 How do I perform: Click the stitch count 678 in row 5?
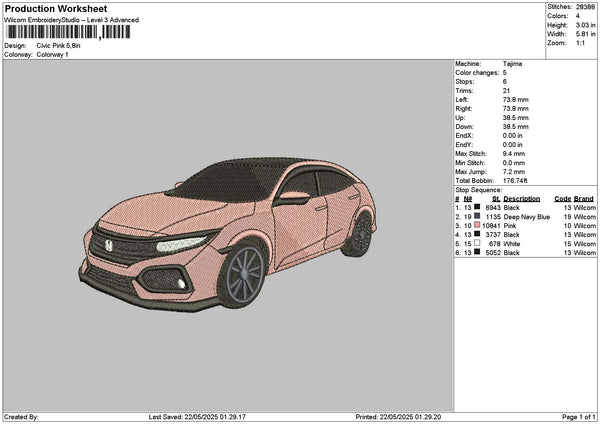pyautogui.click(x=495, y=244)
